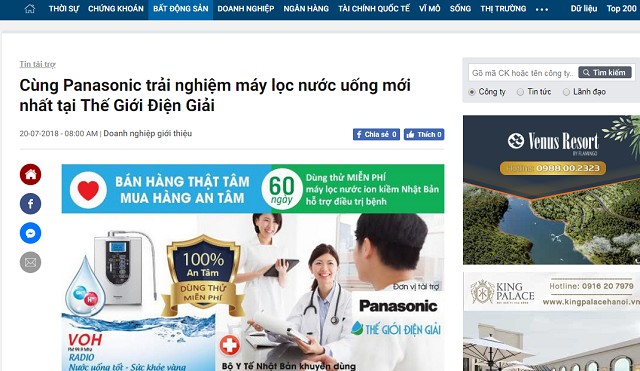Click the red heart icon in banner
The width and height of the screenshot is (640, 371).
[88, 190]
